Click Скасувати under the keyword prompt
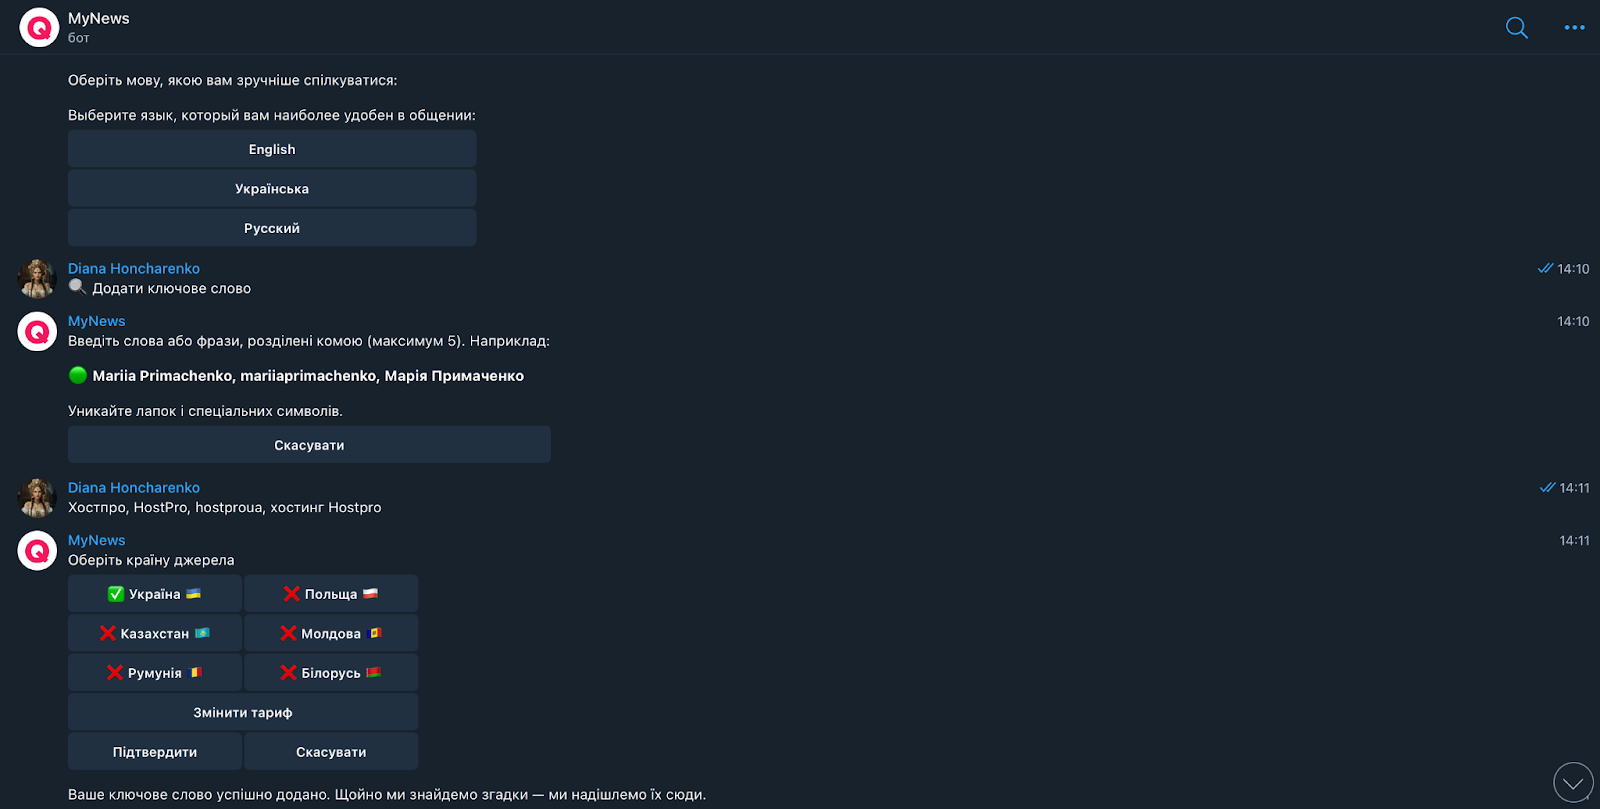The height and width of the screenshot is (809, 1600). click(309, 445)
